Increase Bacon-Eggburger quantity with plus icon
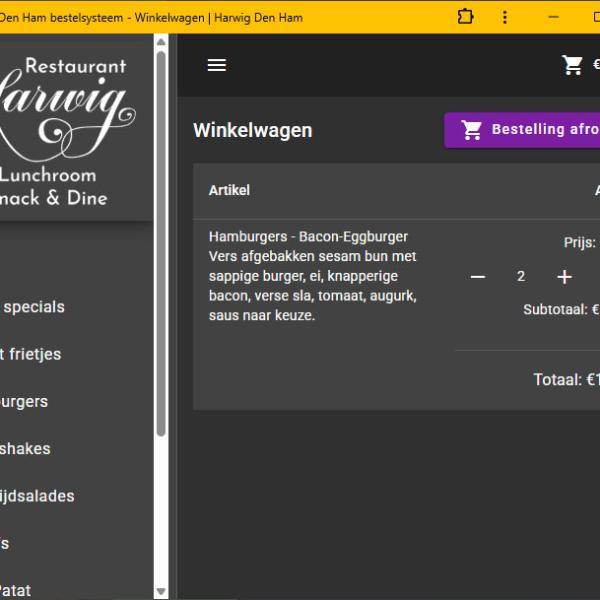Screen dimensions: 600x600 (564, 277)
